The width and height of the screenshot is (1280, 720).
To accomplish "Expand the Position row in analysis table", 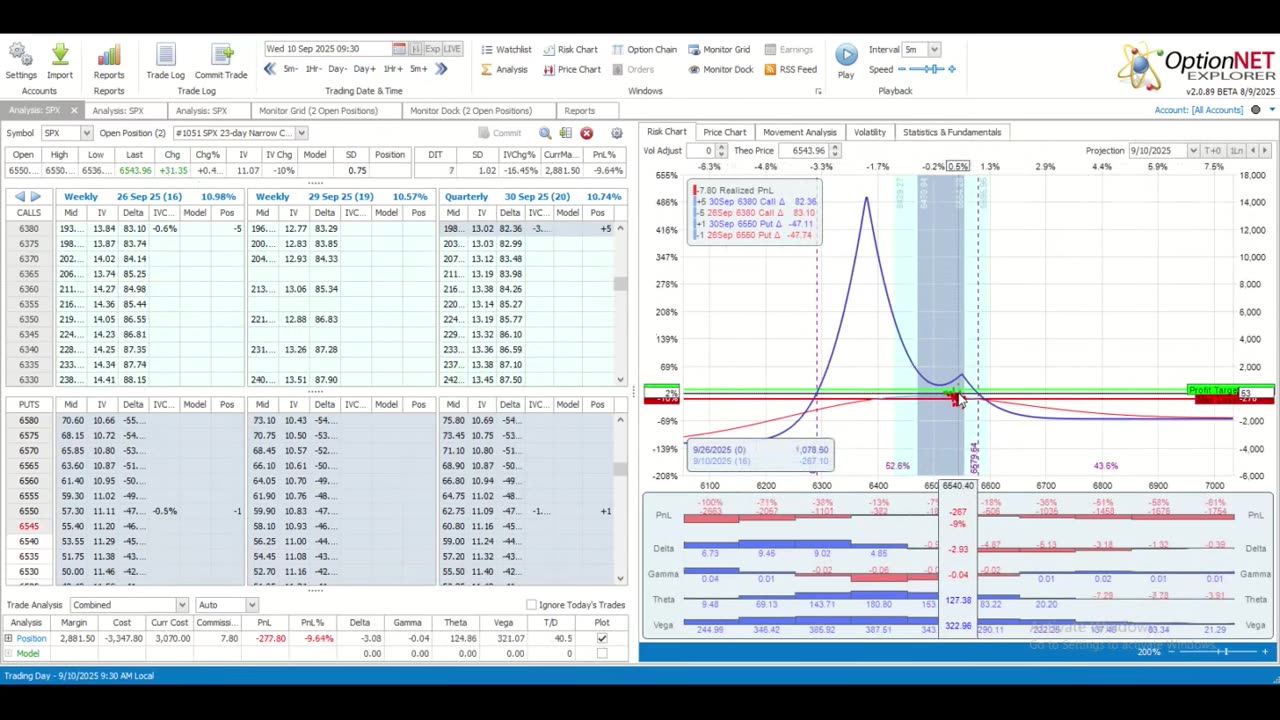I will [x=8, y=638].
